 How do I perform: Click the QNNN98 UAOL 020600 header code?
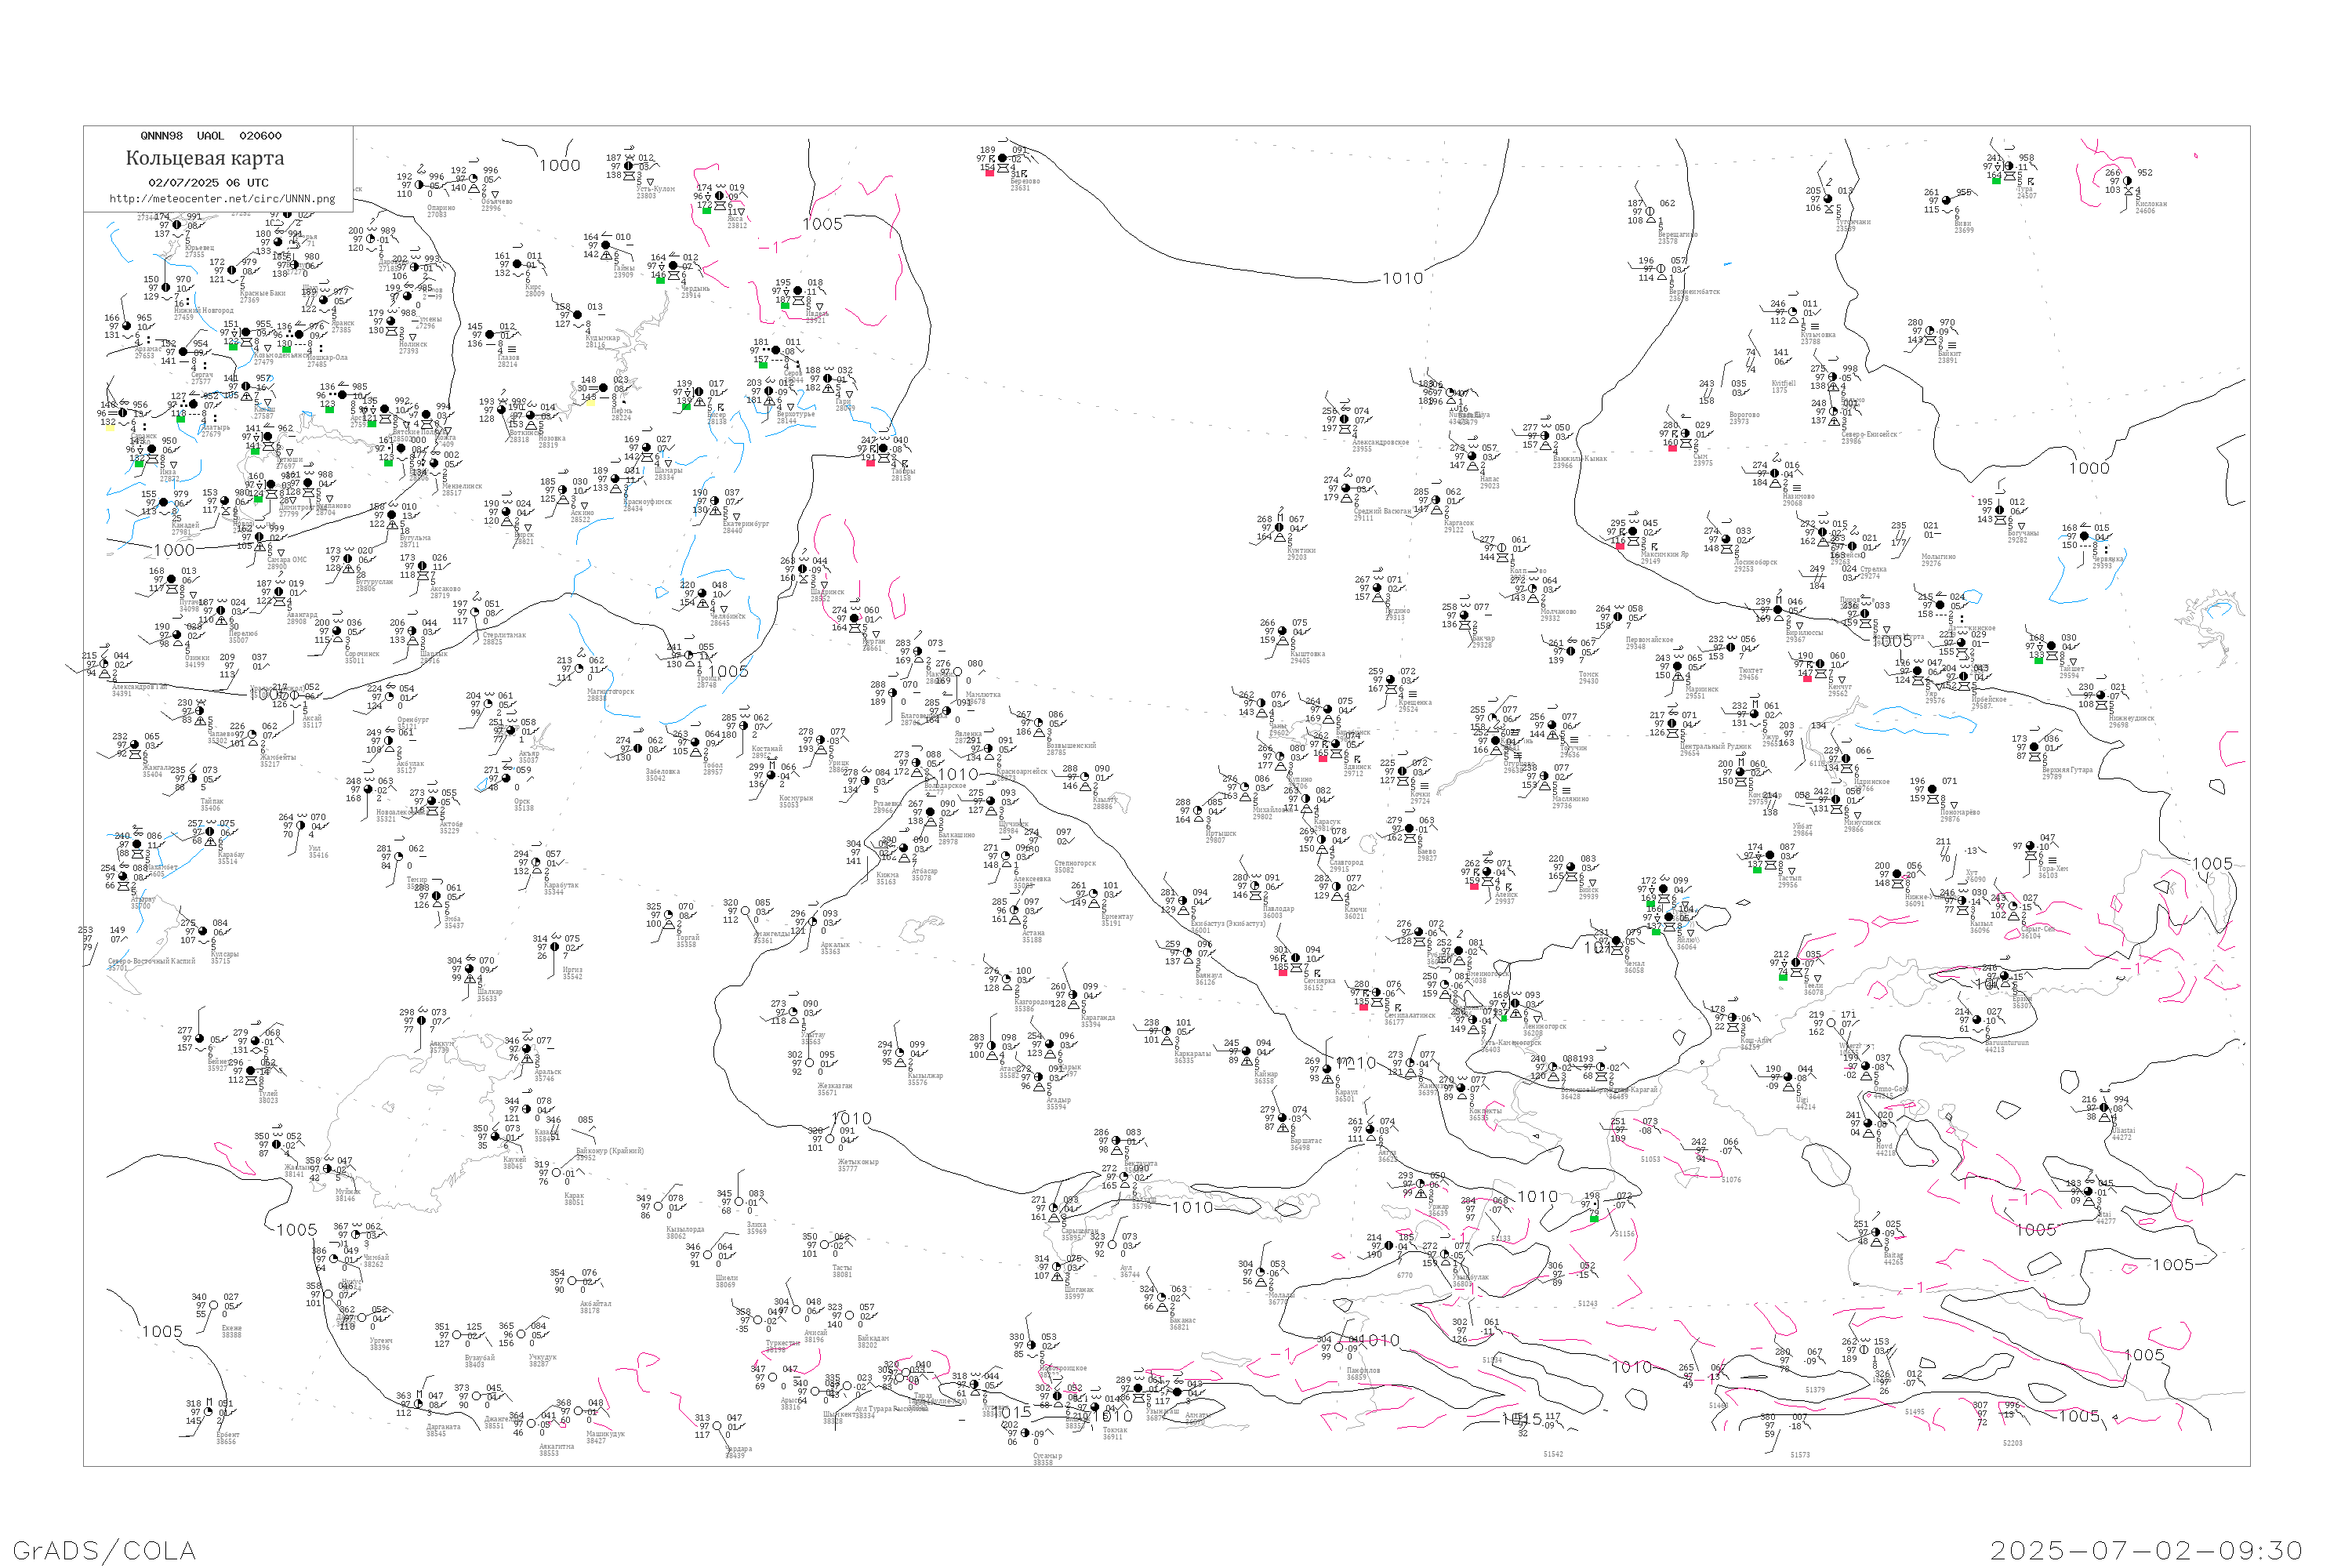pos(211,136)
